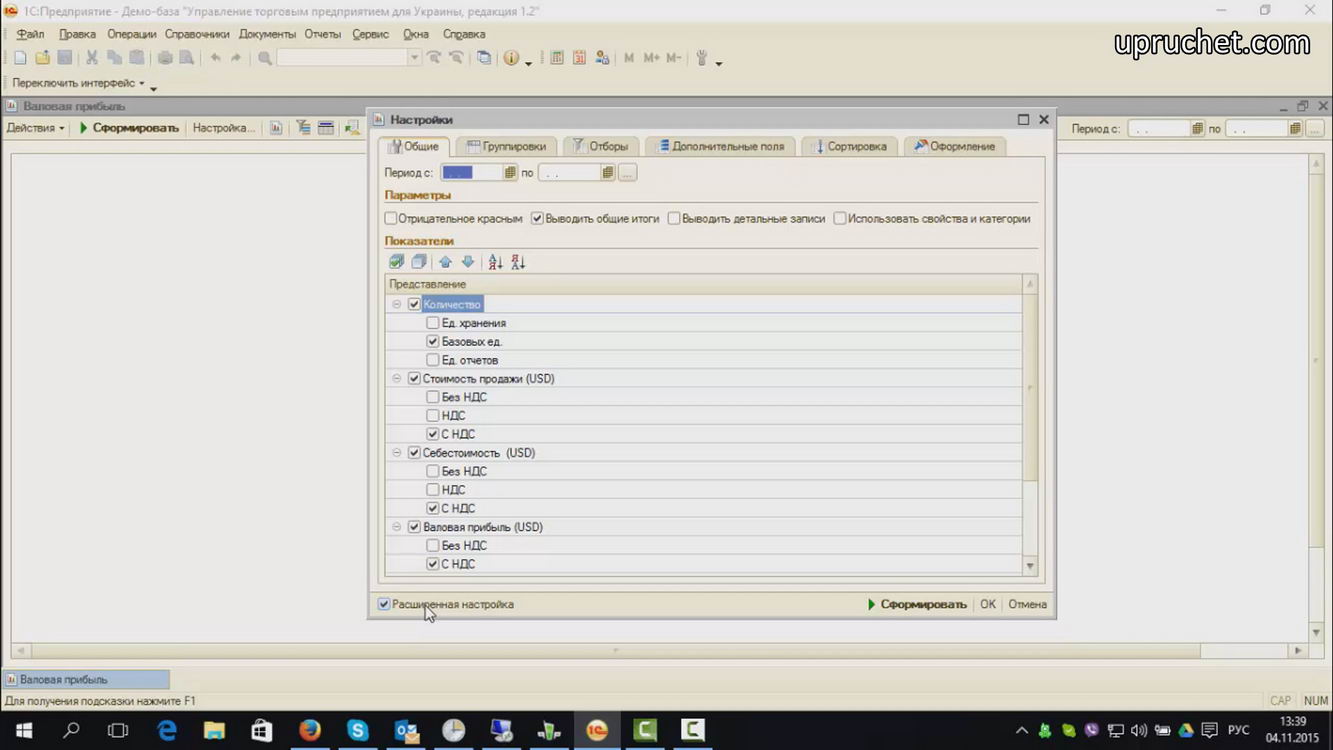Click Сформировать in report toolbar

(x=129, y=128)
